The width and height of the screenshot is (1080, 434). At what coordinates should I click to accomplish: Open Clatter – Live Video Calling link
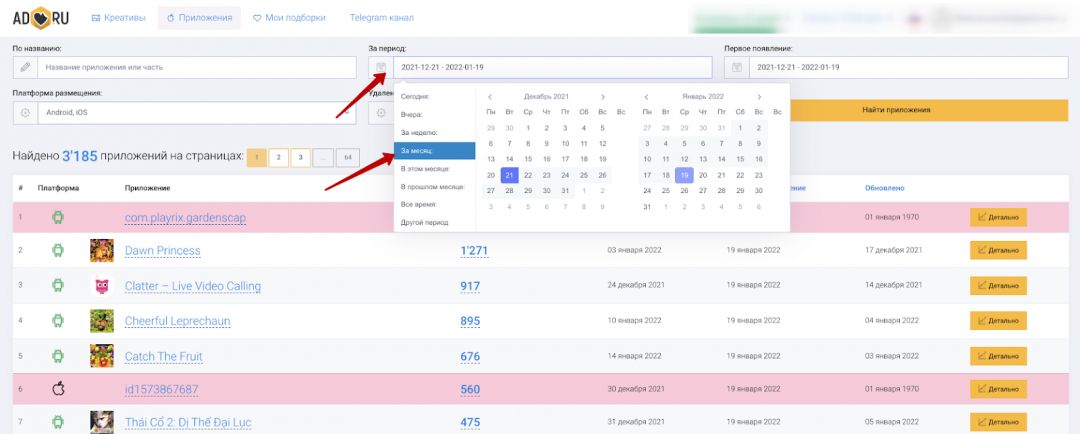192,286
